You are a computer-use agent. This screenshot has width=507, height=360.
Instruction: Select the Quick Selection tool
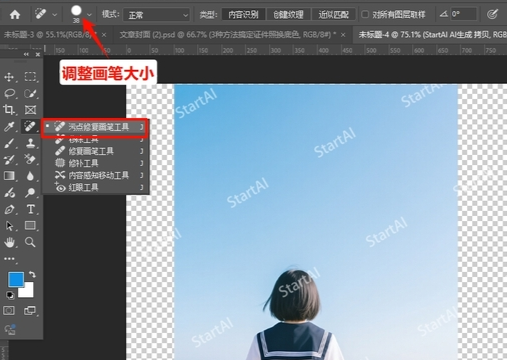(30, 94)
